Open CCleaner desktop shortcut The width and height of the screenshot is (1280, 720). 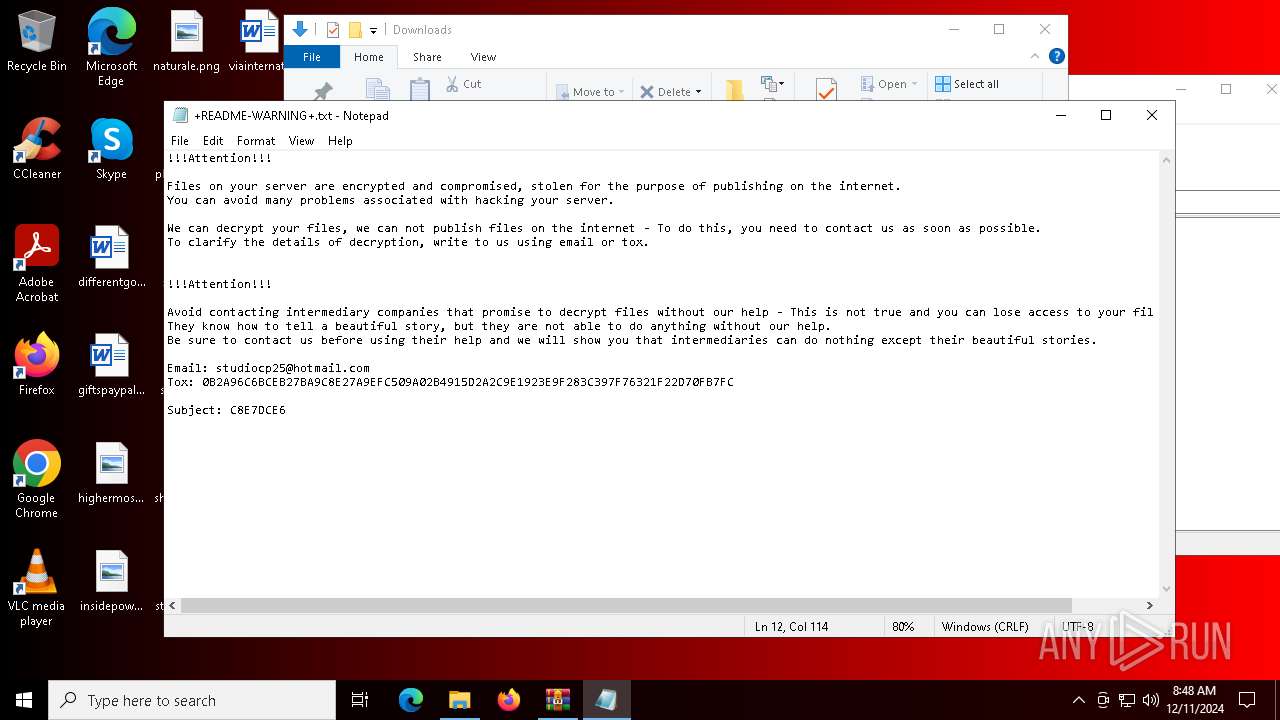(x=37, y=149)
